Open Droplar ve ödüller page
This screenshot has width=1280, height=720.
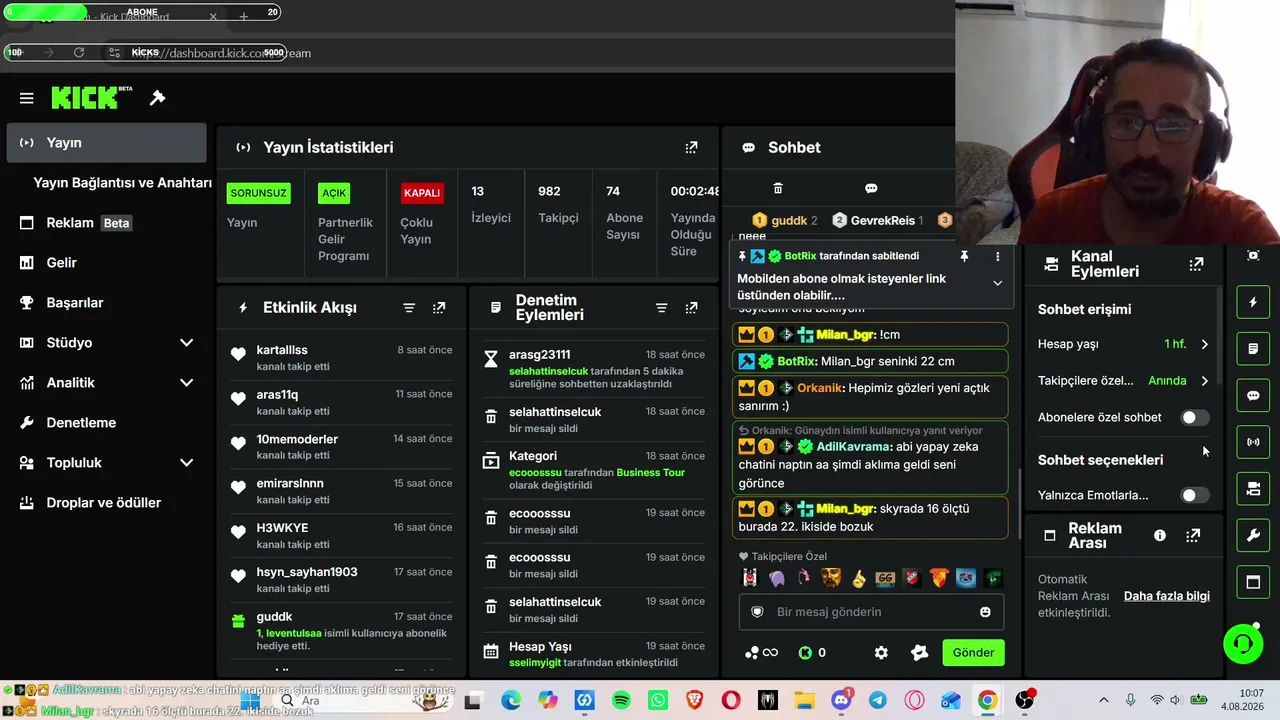pyautogui.click(x=106, y=503)
